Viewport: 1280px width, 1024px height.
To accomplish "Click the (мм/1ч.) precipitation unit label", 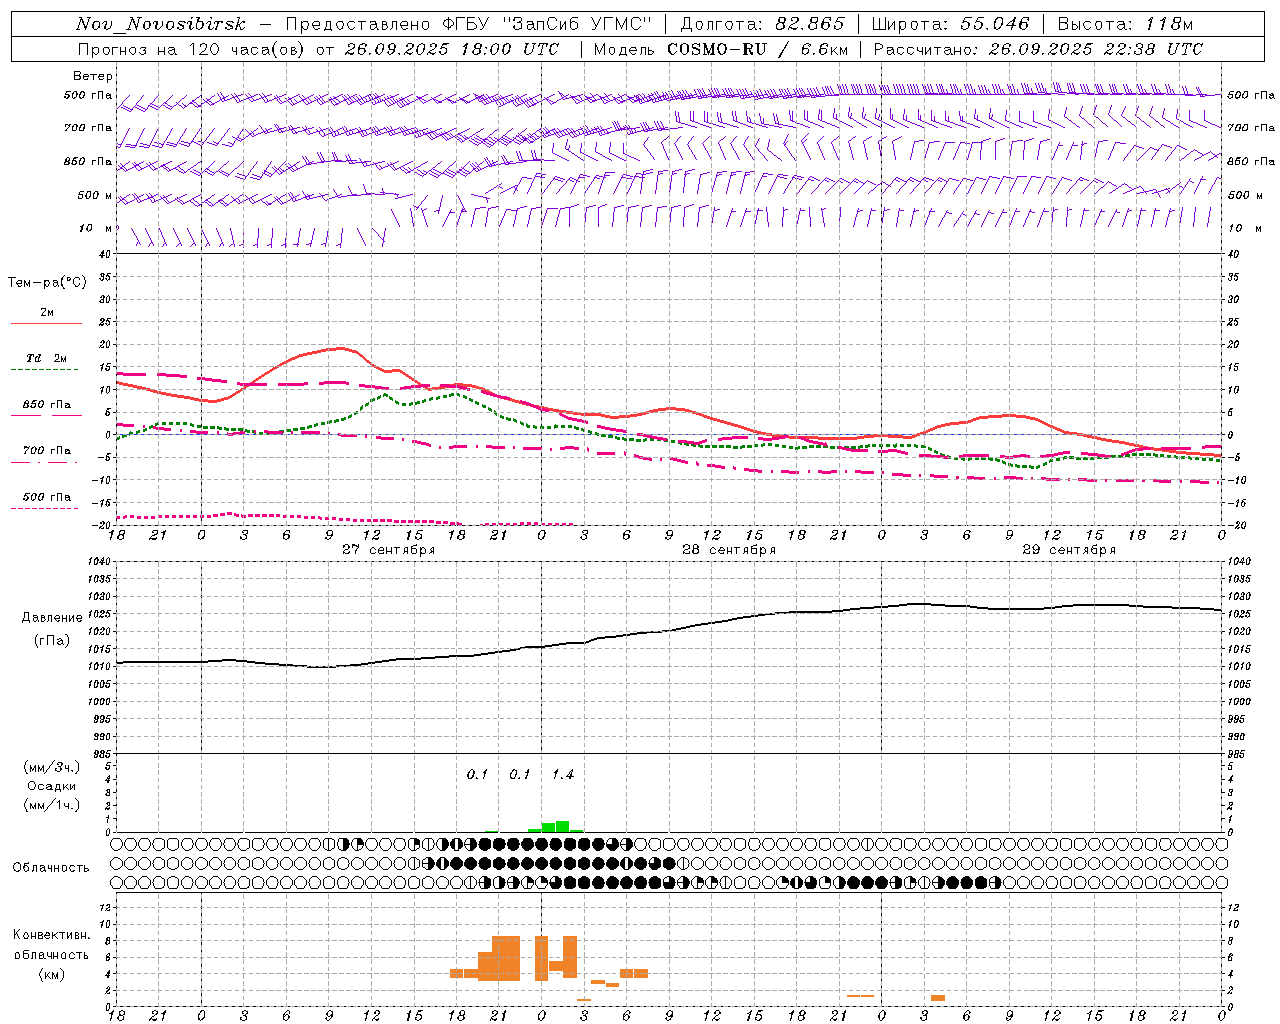I will point(52,805).
